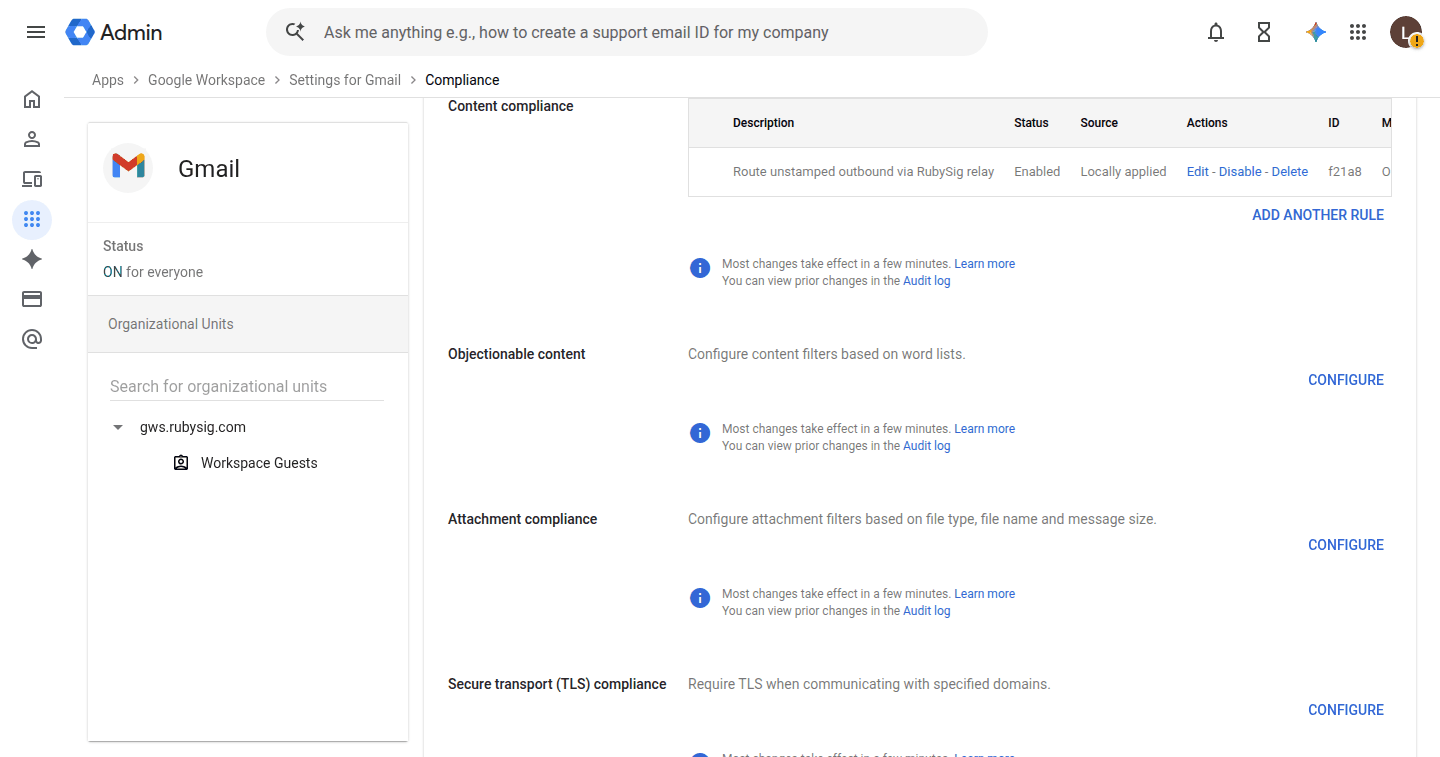Open Users (Directory) sidebar icon
Screen dimensions: 1440x757
32,139
